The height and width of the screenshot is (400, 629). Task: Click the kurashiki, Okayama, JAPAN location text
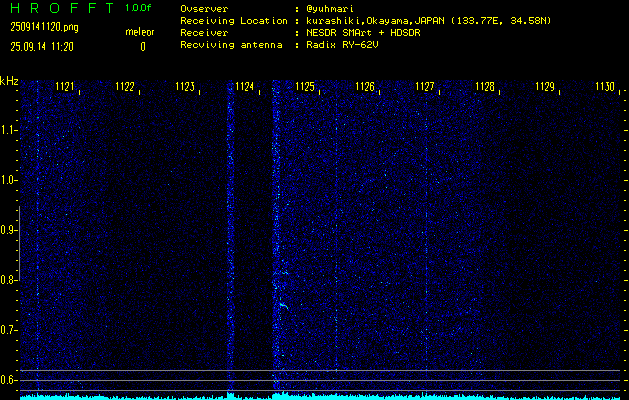(429, 21)
